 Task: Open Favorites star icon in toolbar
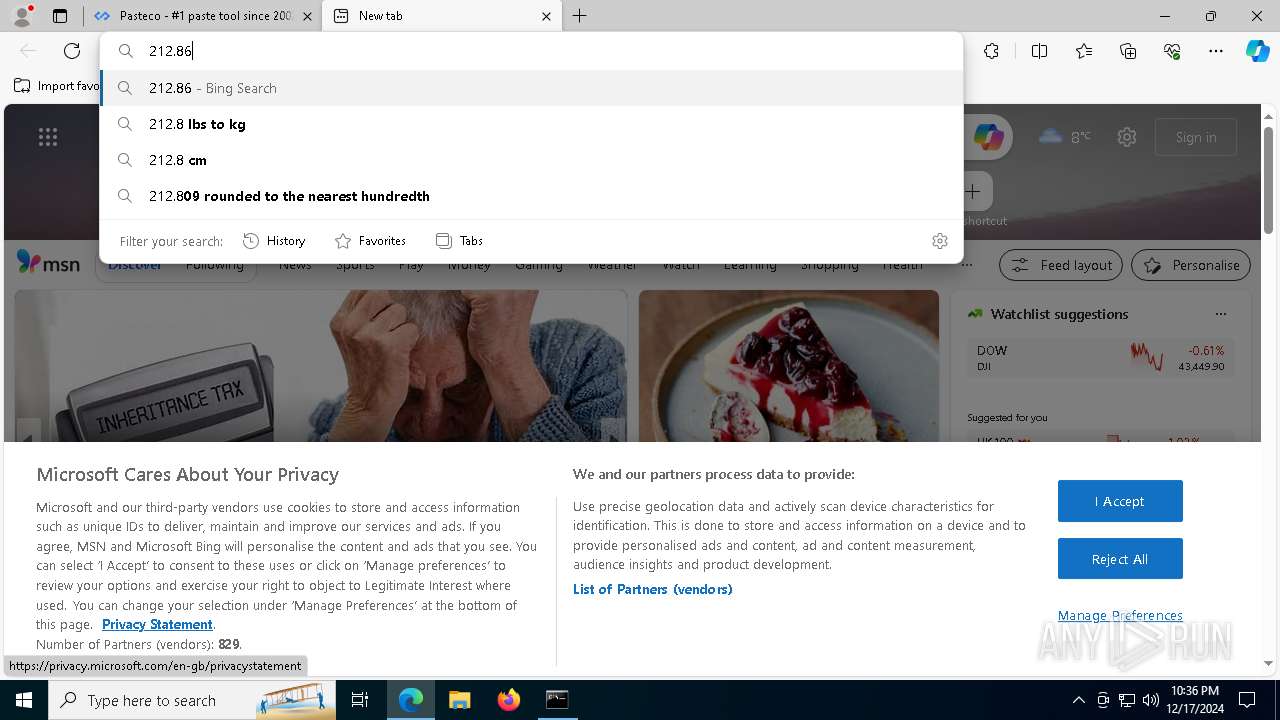pyautogui.click(x=1084, y=51)
